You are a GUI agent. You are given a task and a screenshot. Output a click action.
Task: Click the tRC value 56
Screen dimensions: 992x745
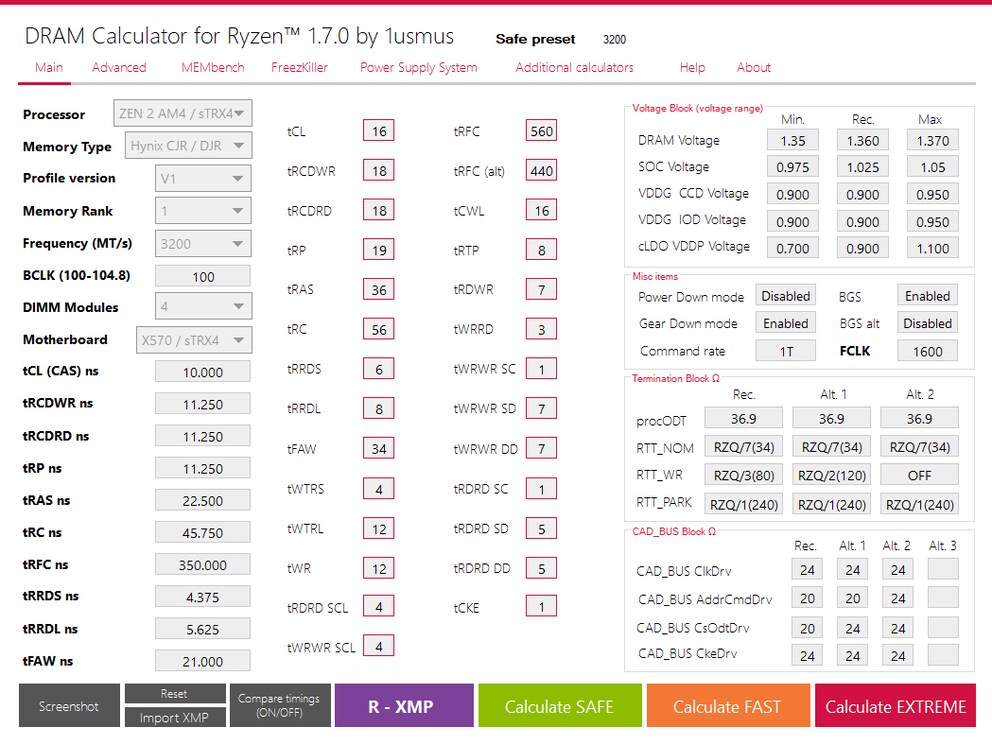pyautogui.click(x=379, y=329)
